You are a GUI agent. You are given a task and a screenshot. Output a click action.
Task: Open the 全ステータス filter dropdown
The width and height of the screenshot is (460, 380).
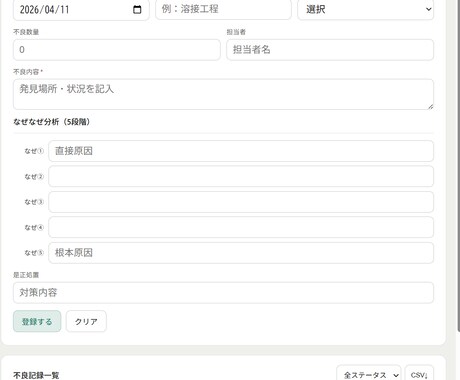point(369,374)
